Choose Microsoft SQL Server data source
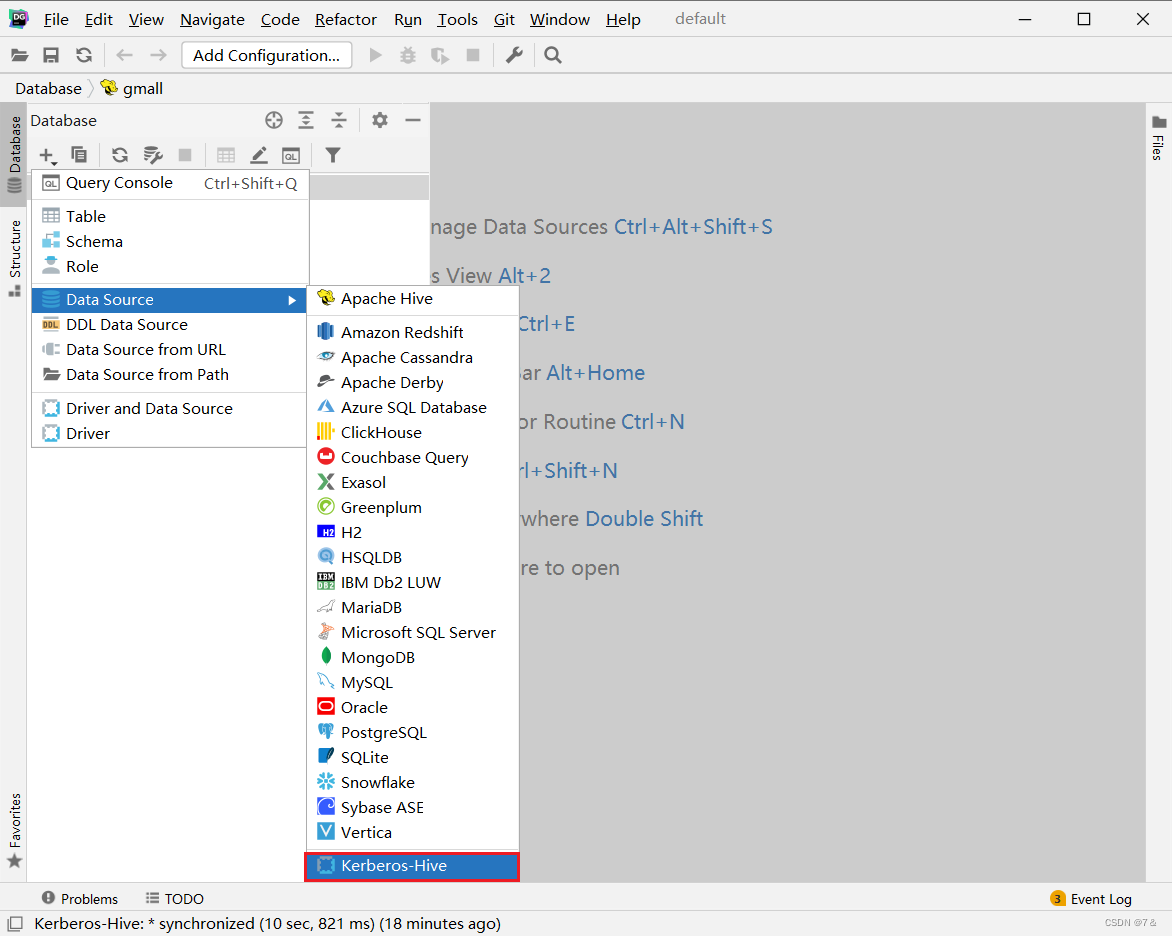Image resolution: width=1172 pixels, height=936 pixels. [413, 632]
